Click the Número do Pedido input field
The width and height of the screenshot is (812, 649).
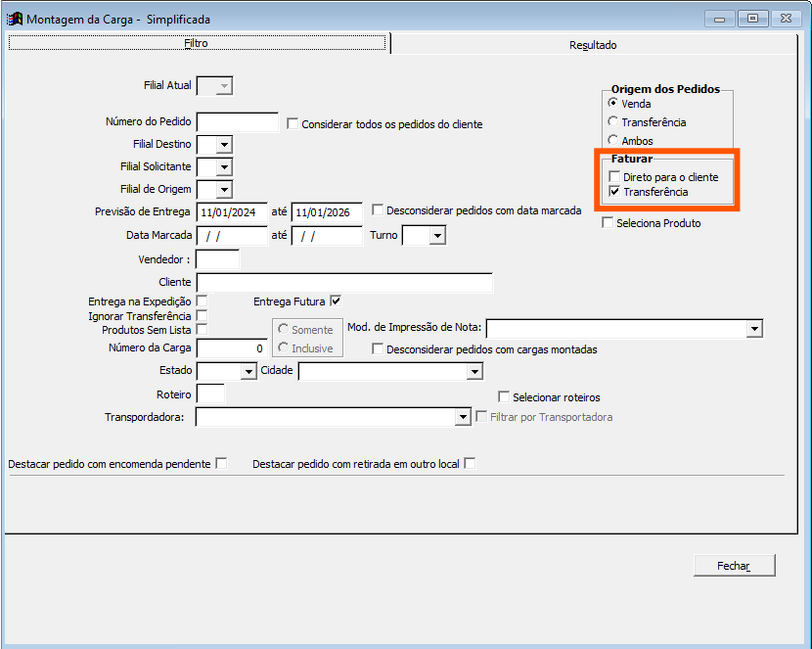[x=237, y=123]
